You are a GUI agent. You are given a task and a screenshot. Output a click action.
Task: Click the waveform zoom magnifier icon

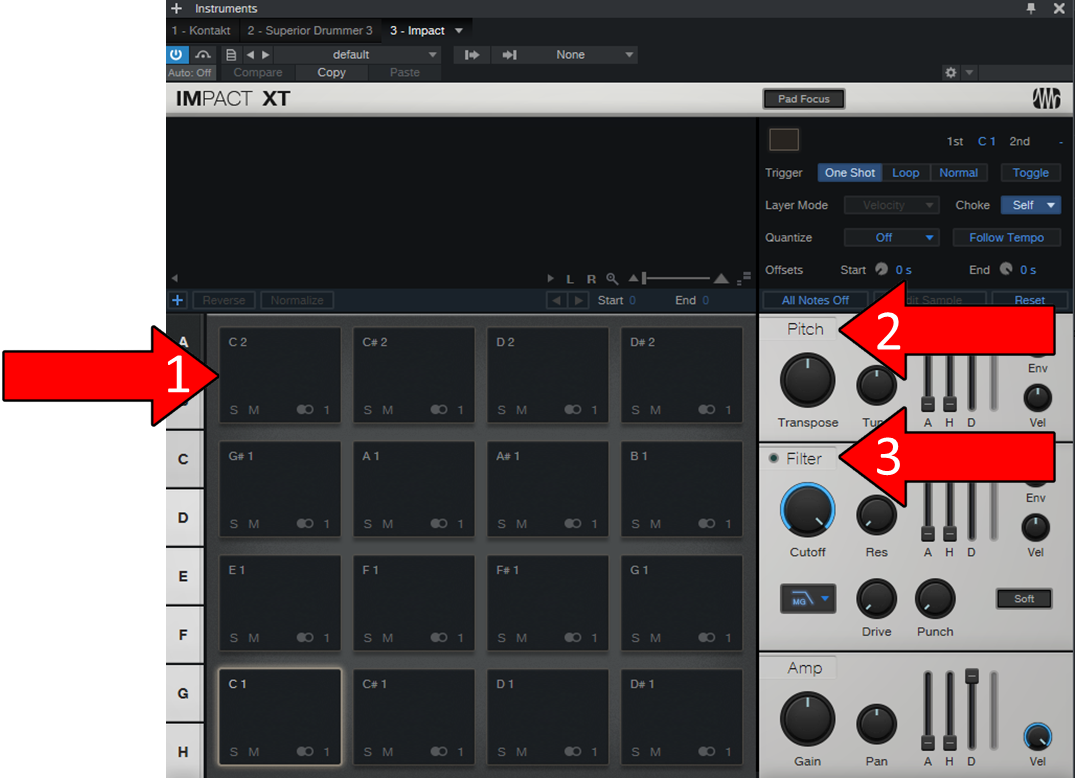pyautogui.click(x=612, y=278)
